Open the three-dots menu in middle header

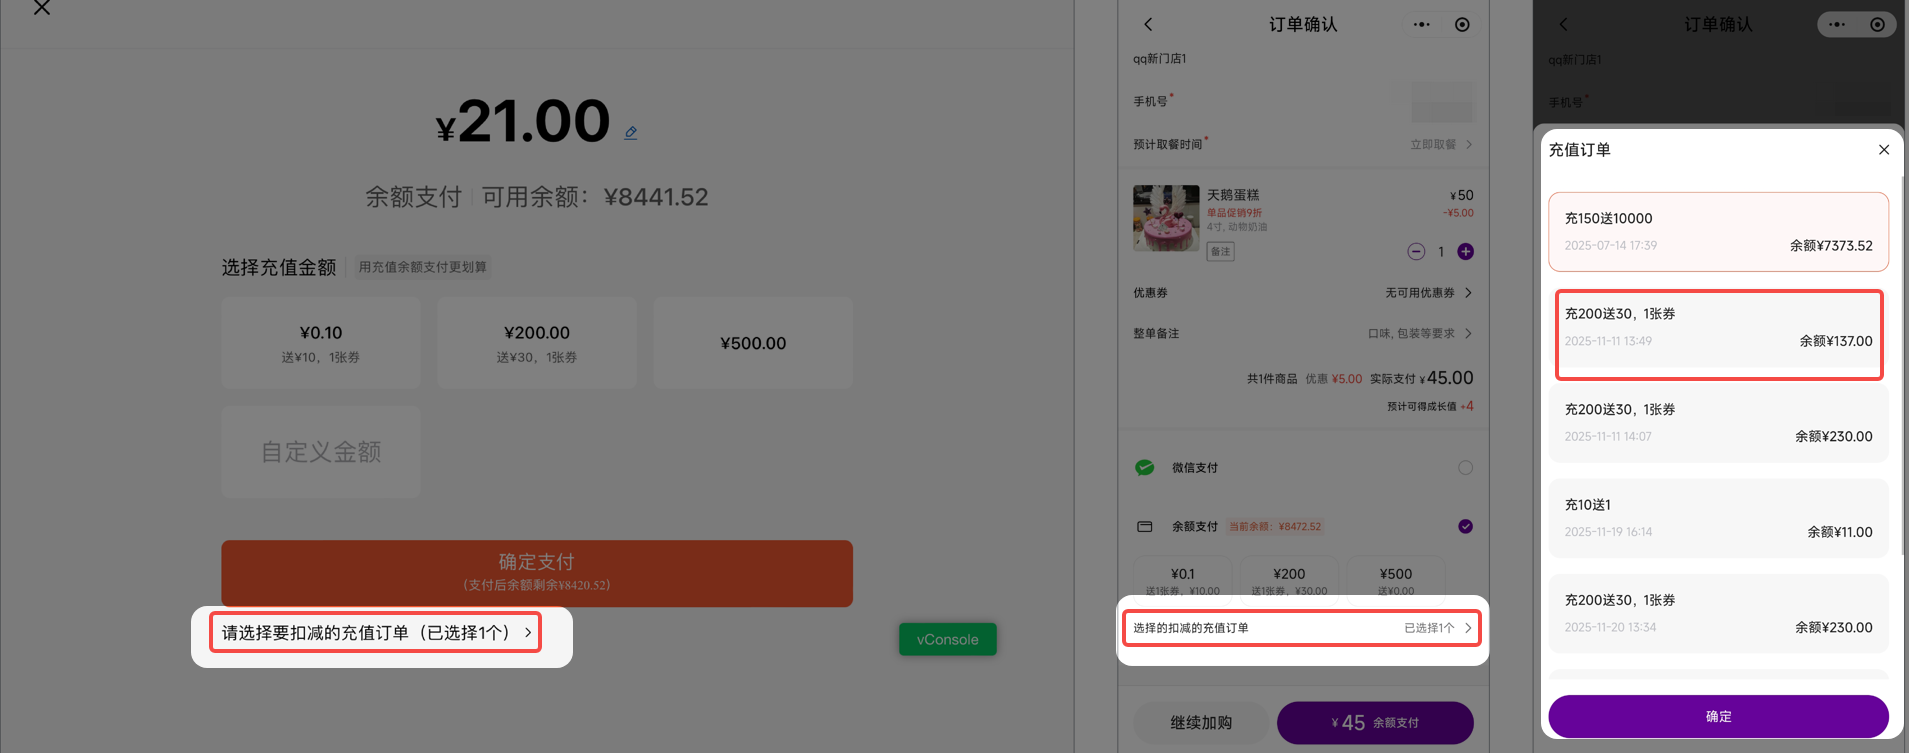pyautogui.click(x=1421, y=24)
